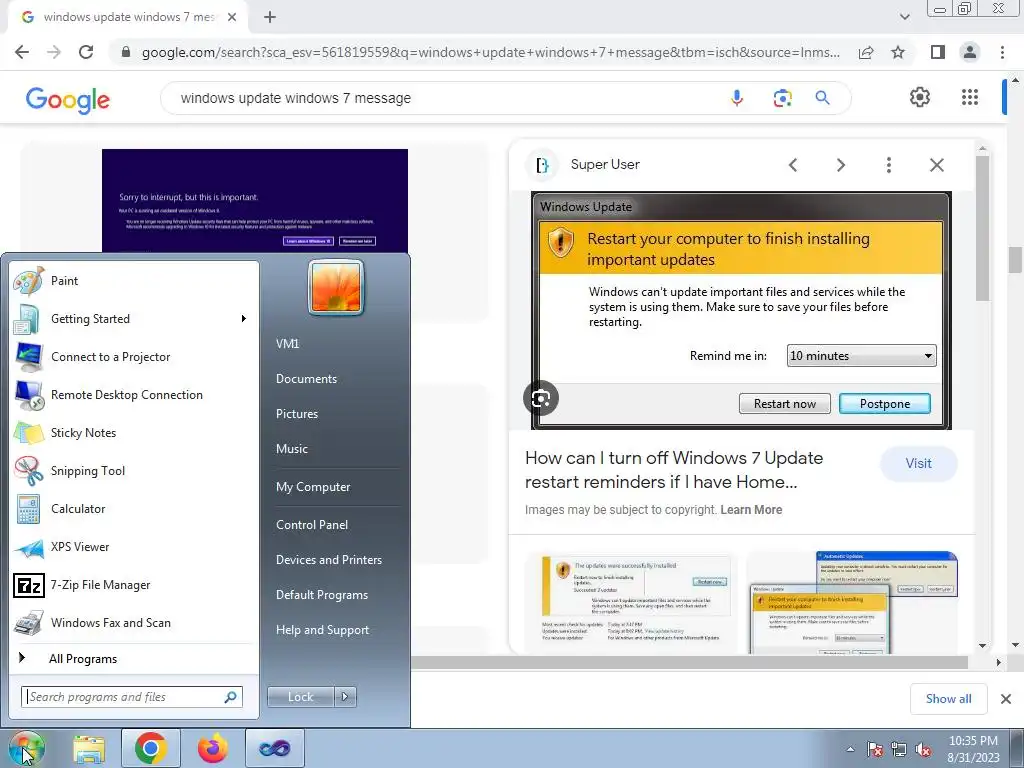Click the Lens search icon on preview image

[x=541, y=398]
